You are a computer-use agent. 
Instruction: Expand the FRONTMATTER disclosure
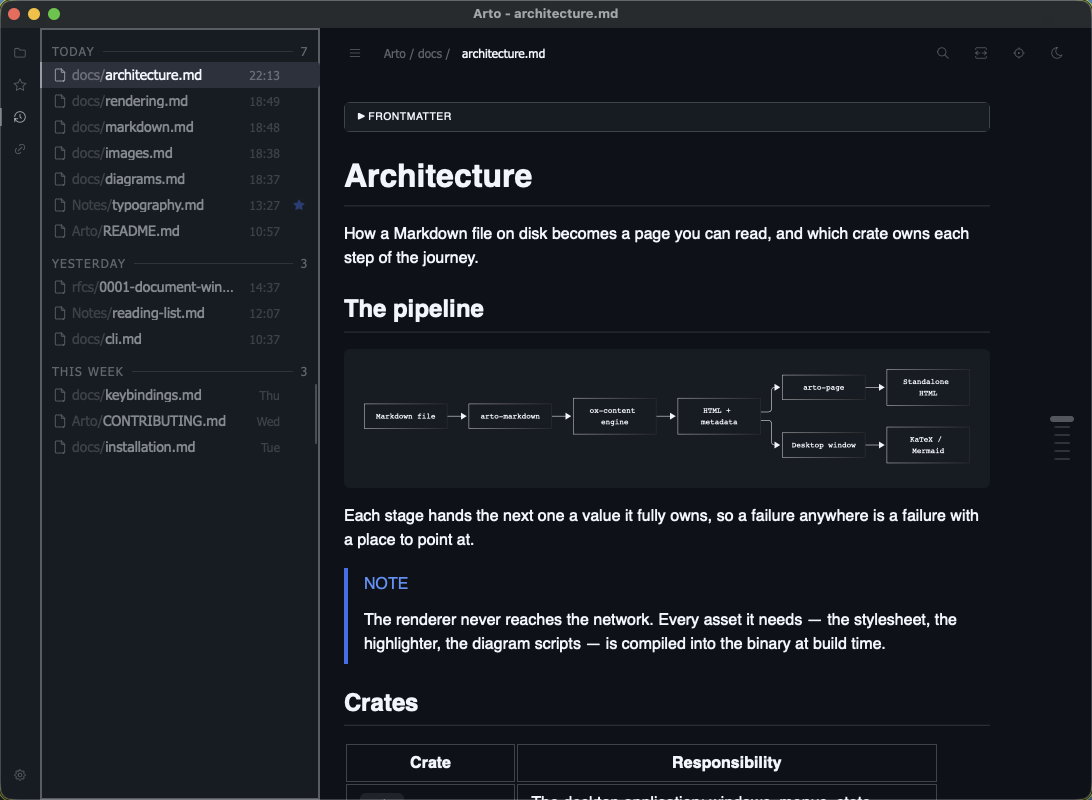click(666, 116)
